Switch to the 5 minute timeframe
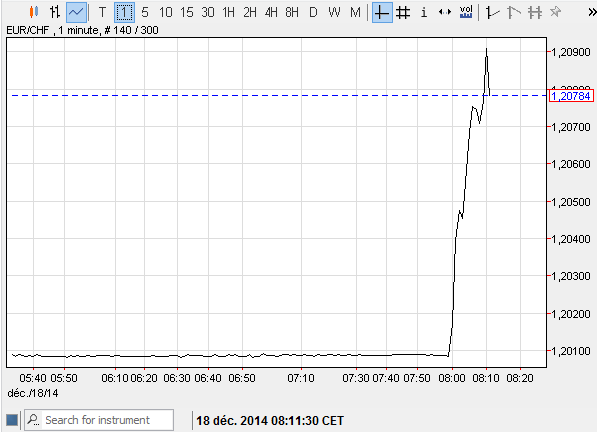Screen dimensions: 597x432 (x=145, y=13)
